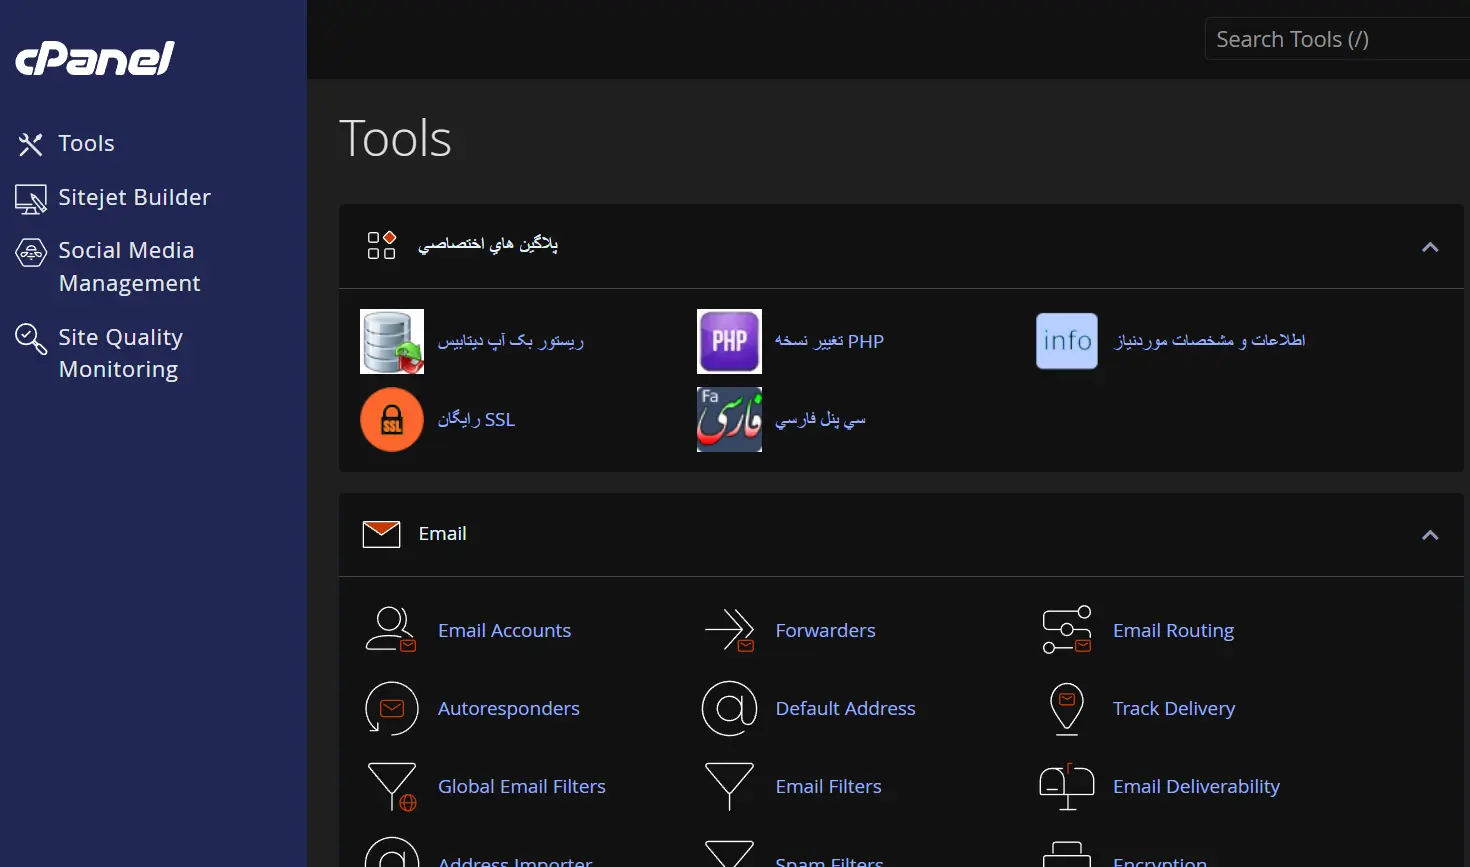Open Sitejet Builder from sidebar
1470x867 pixels.
point(134,198)
